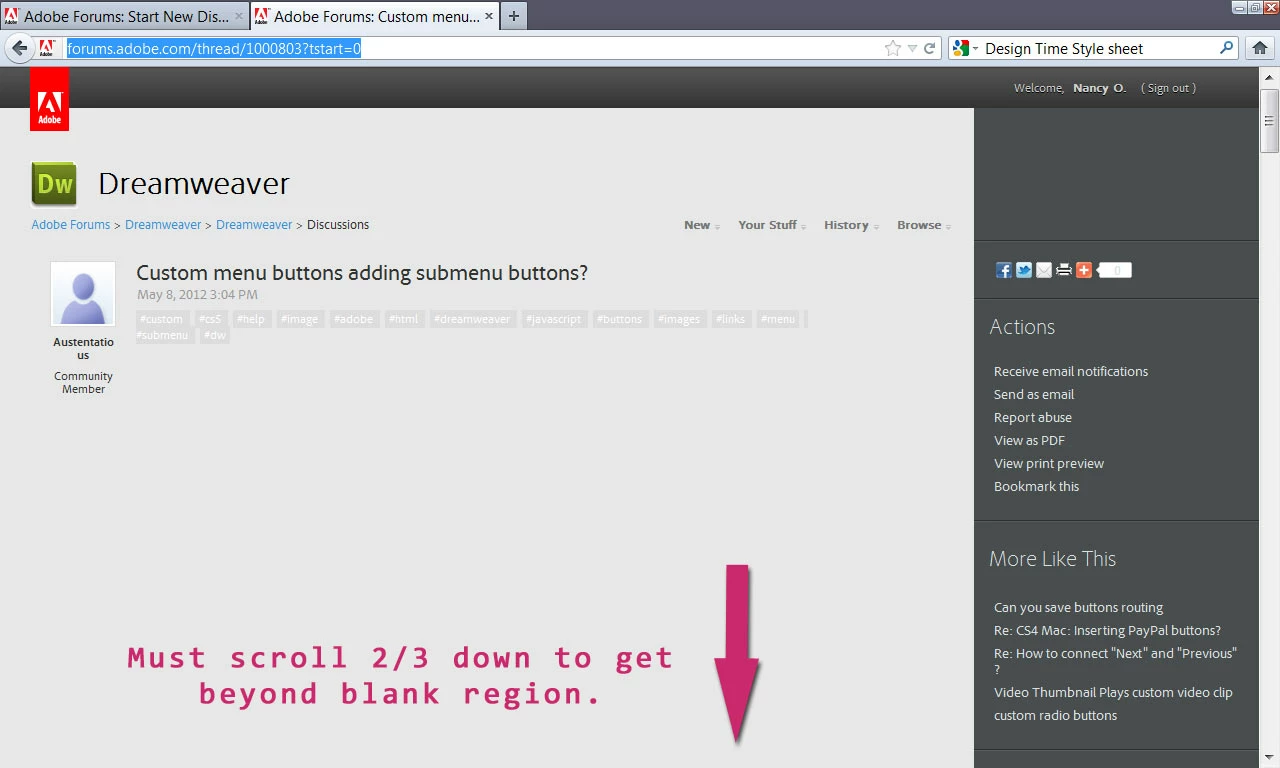Click site identity icon in address bar
The image size is (1280, 768).
pos(47,48)
